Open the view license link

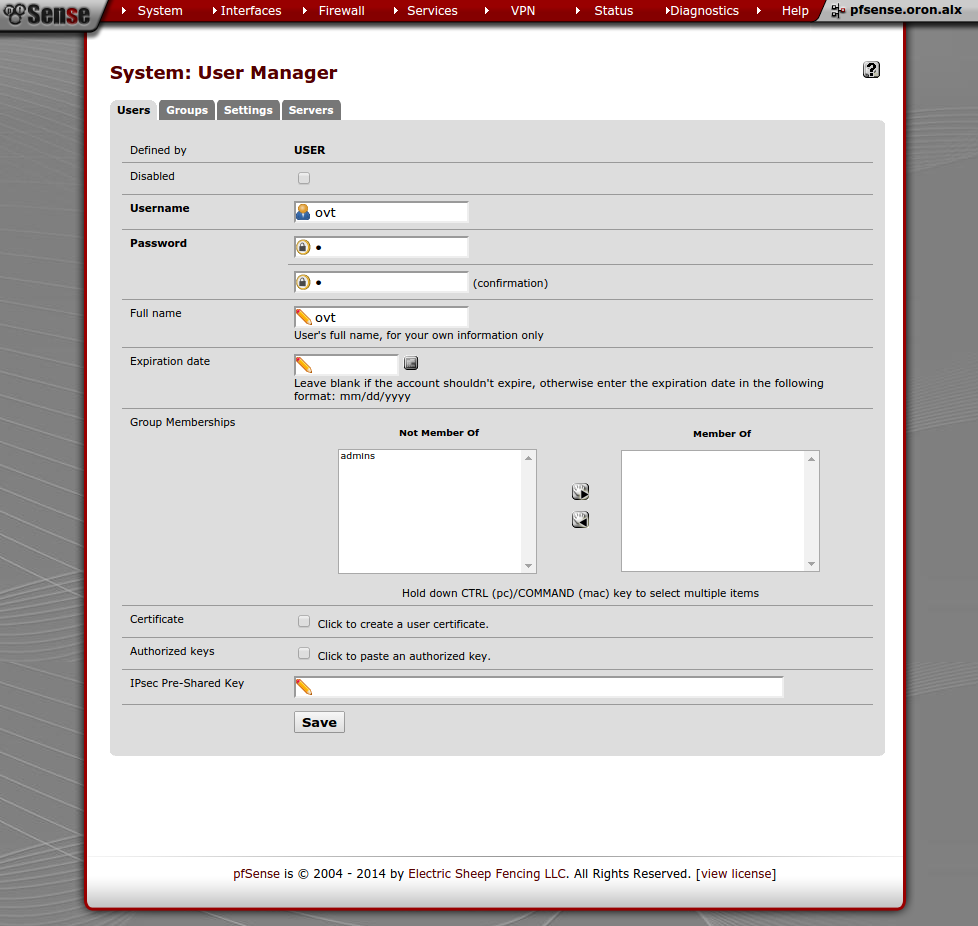(x=736, y=874)
